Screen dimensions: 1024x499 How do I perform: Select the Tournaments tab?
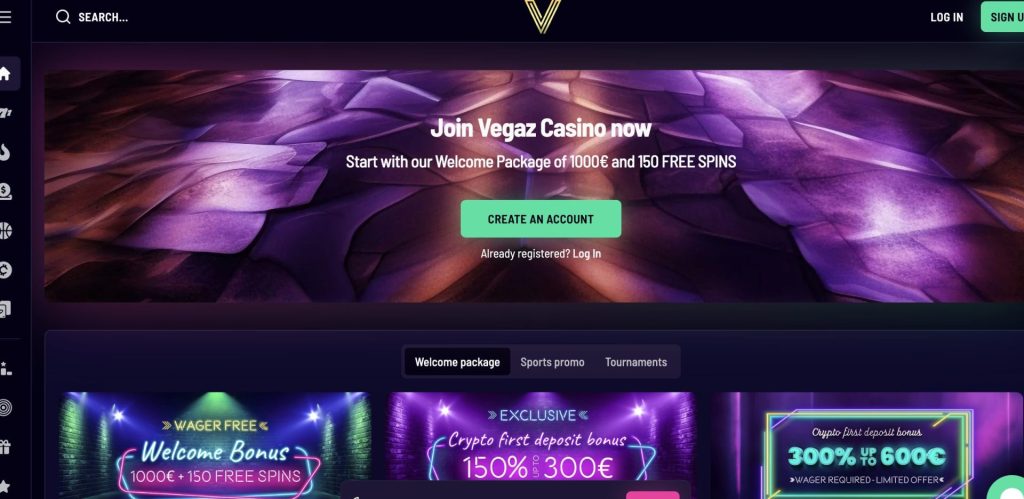pos(636,362)
